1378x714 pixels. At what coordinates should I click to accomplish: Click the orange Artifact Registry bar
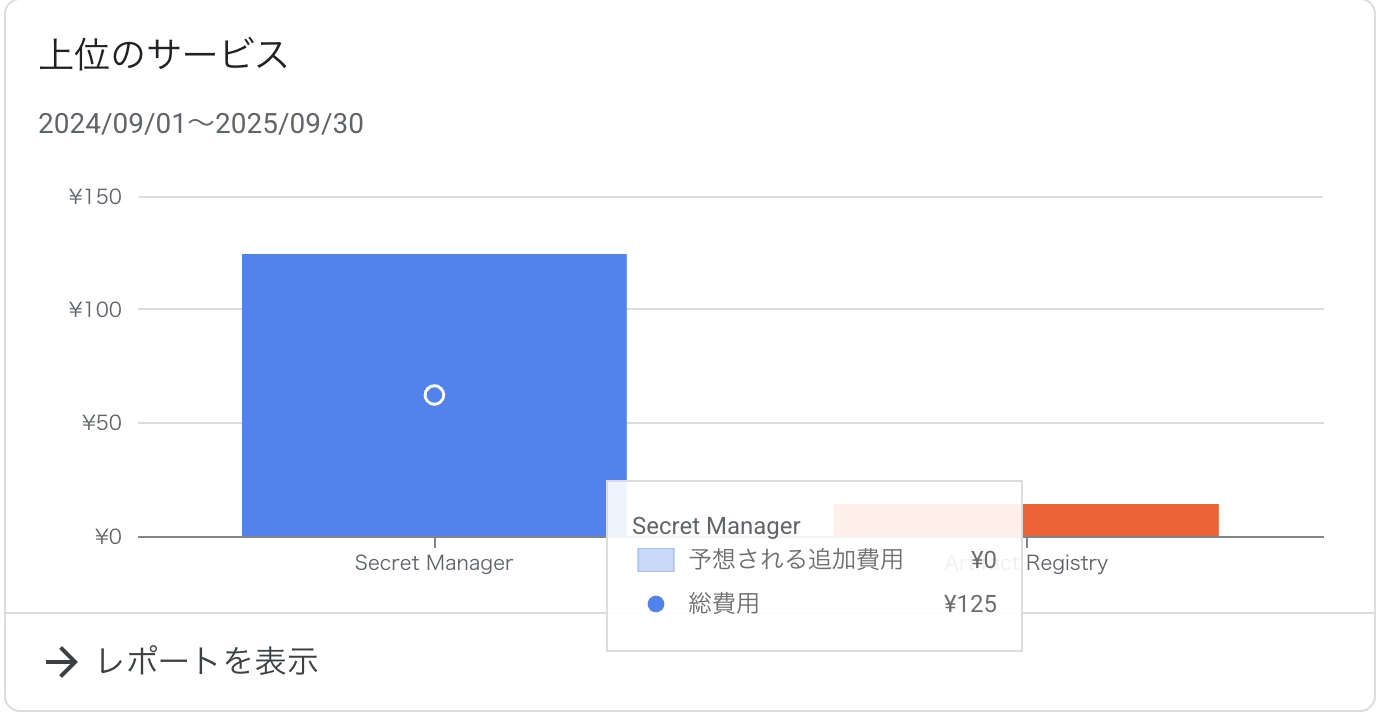click(x=1120, y=520)
